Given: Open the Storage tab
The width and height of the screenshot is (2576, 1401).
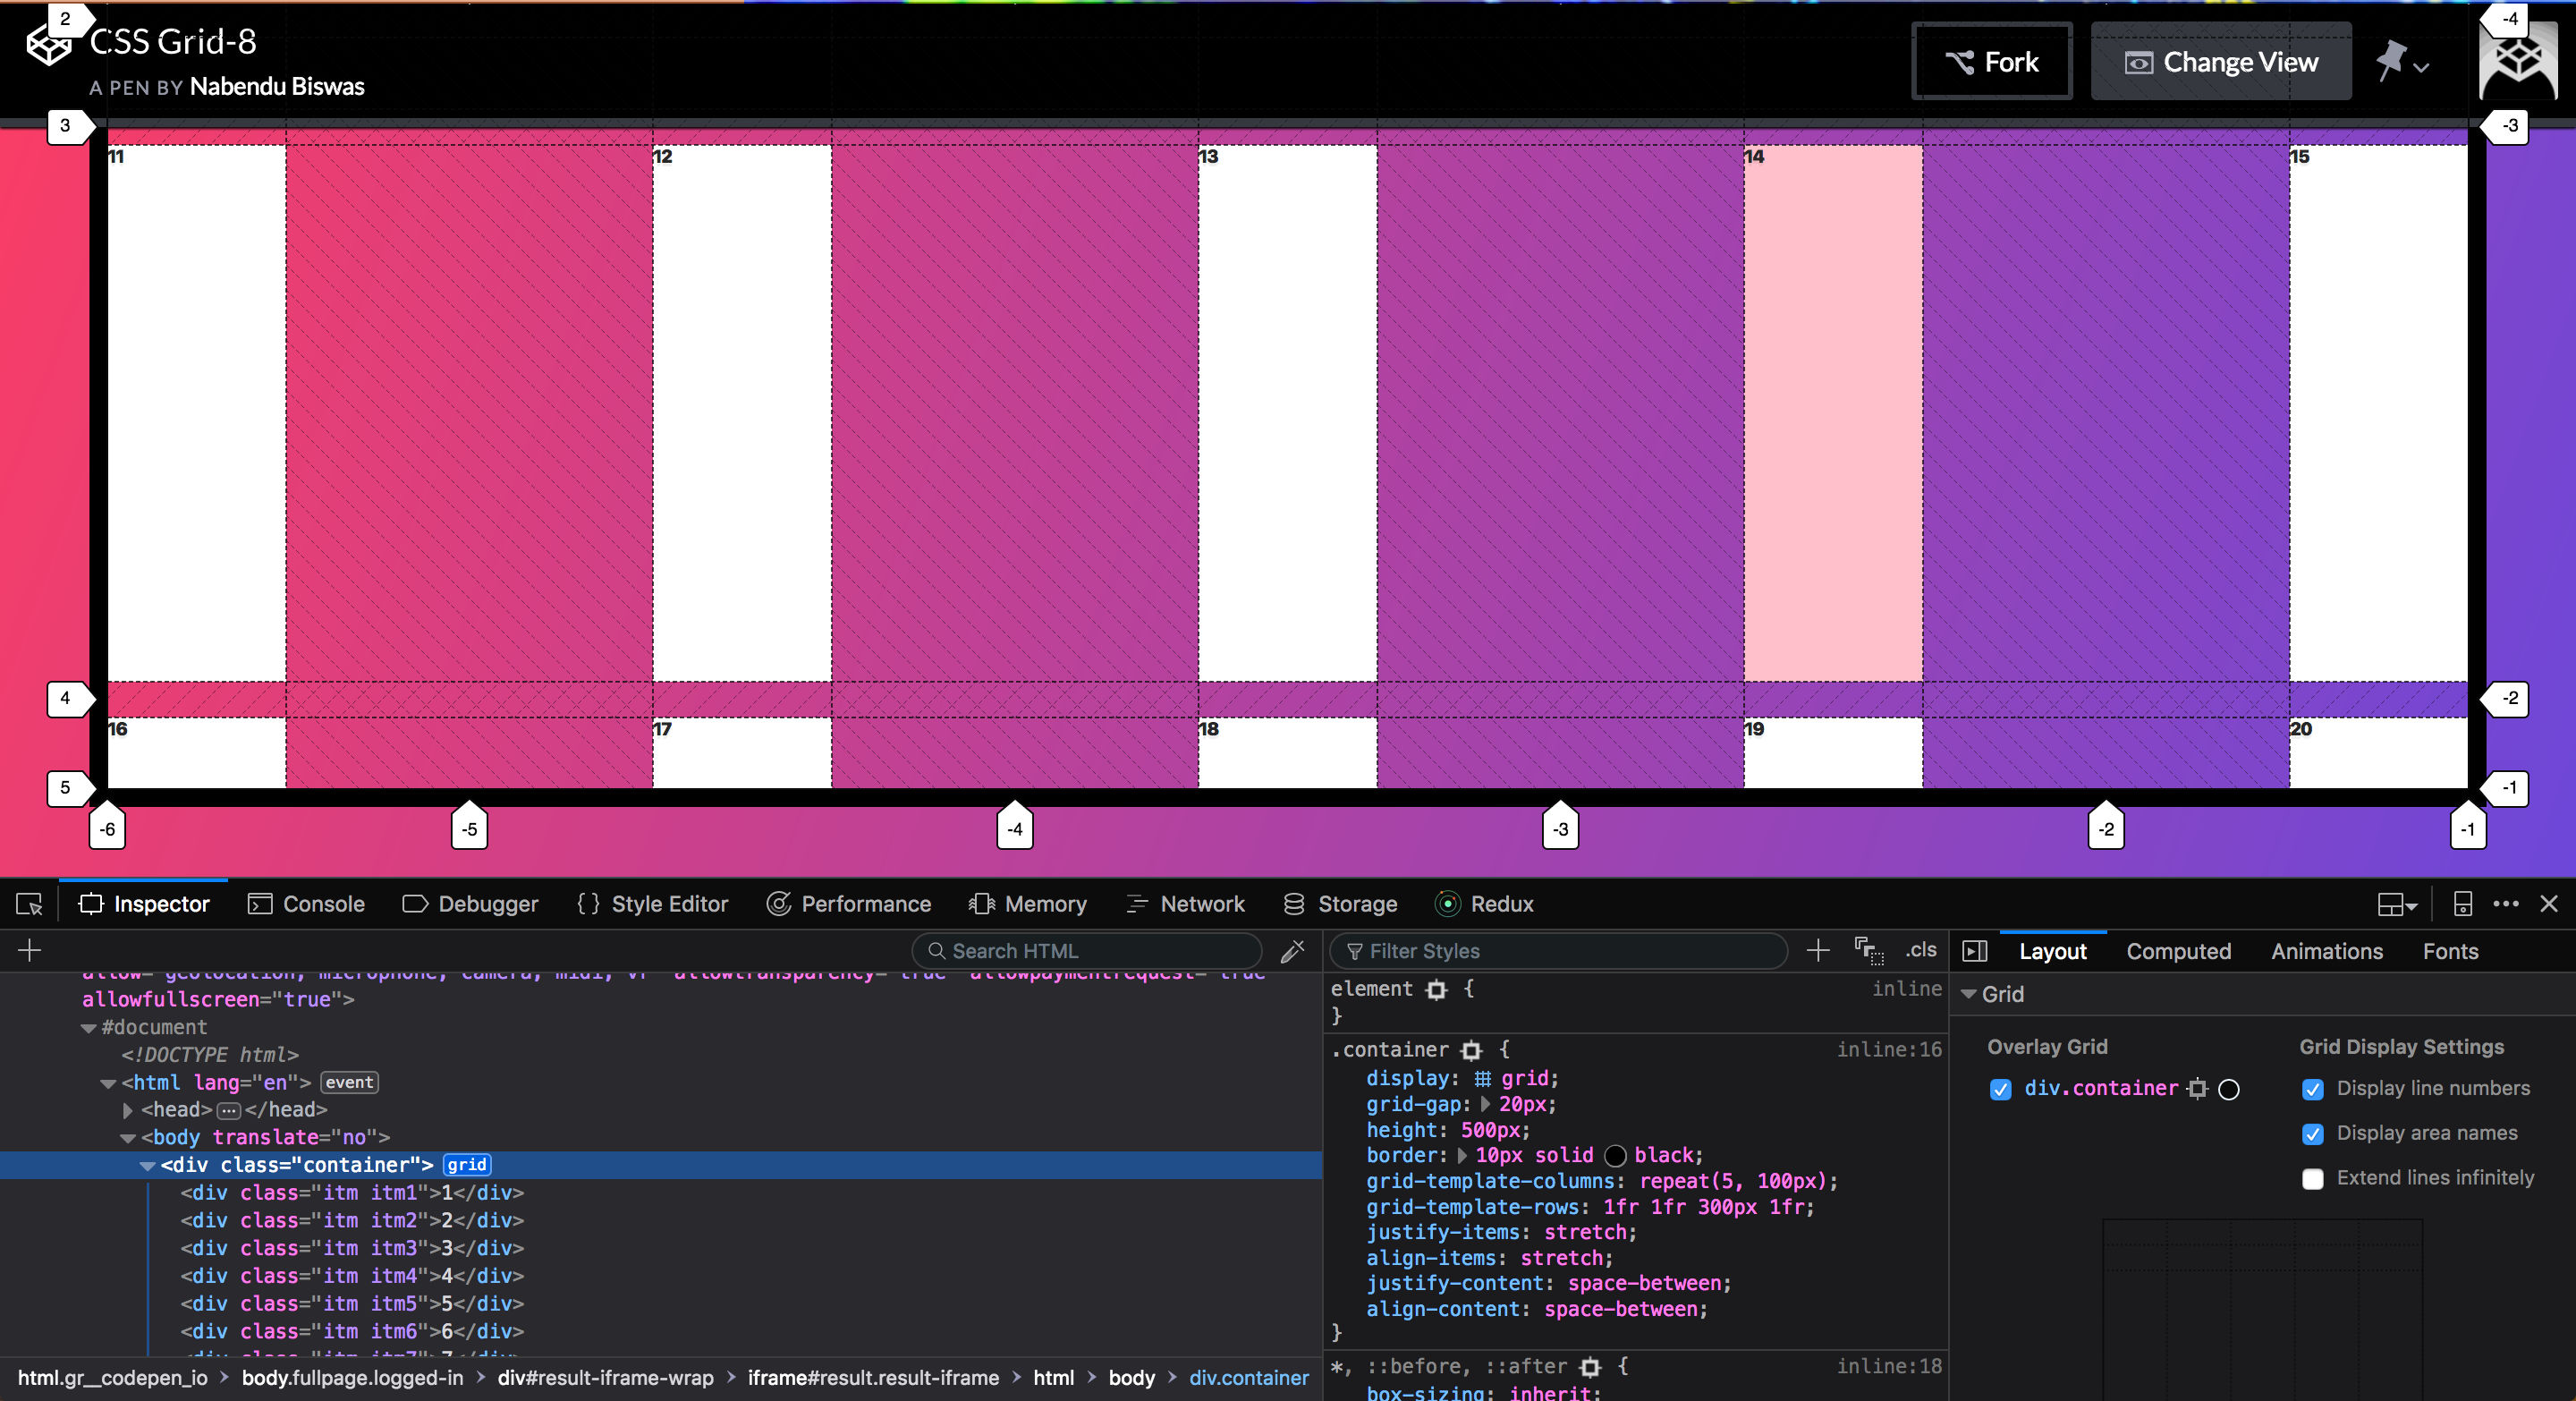Looking at the screenshot, I should pos(1340,904).
